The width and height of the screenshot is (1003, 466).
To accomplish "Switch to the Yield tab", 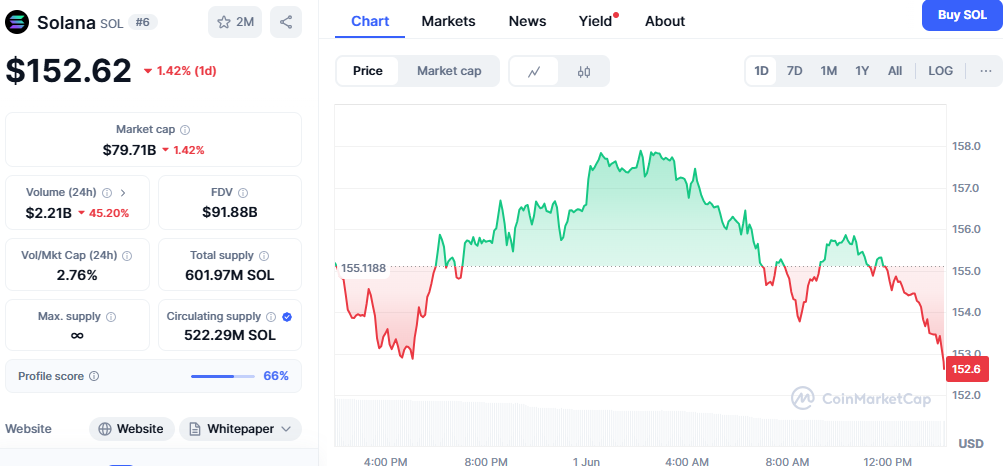I will coord(595,21).
